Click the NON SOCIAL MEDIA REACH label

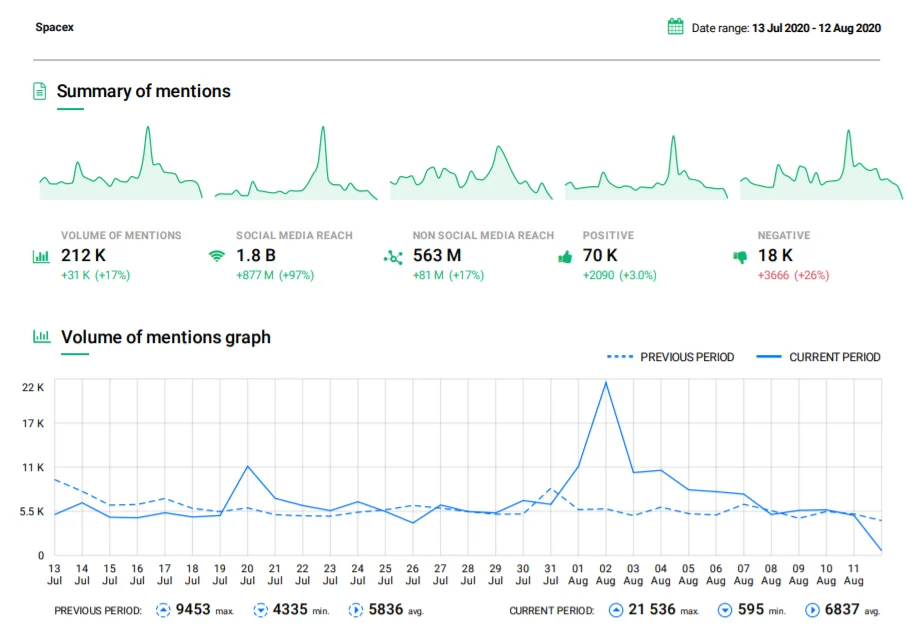pos(483,235)
